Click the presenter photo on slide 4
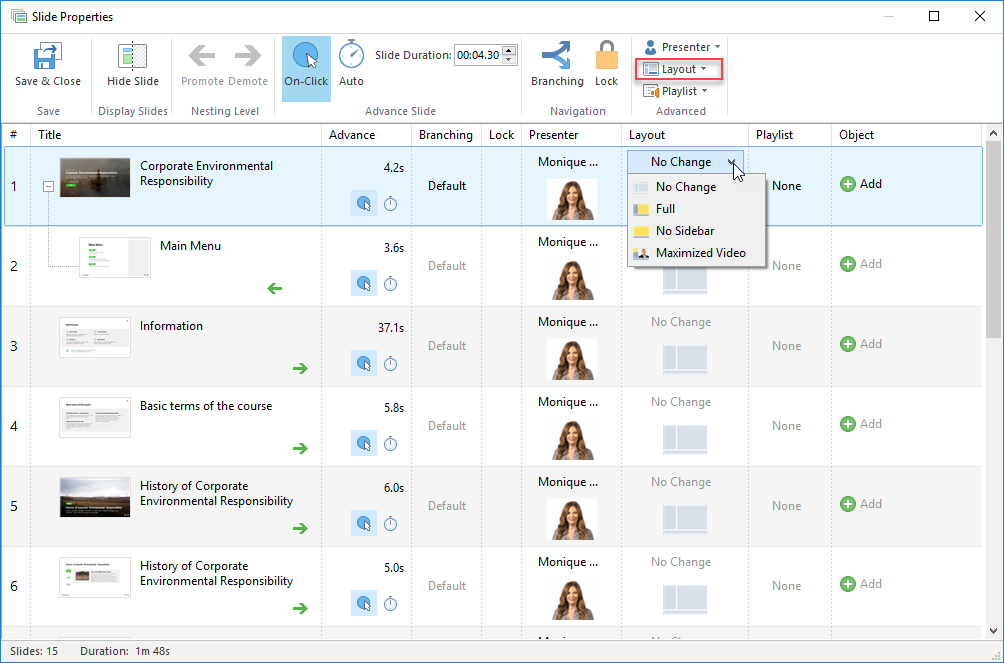 click(x=572, y=439)
